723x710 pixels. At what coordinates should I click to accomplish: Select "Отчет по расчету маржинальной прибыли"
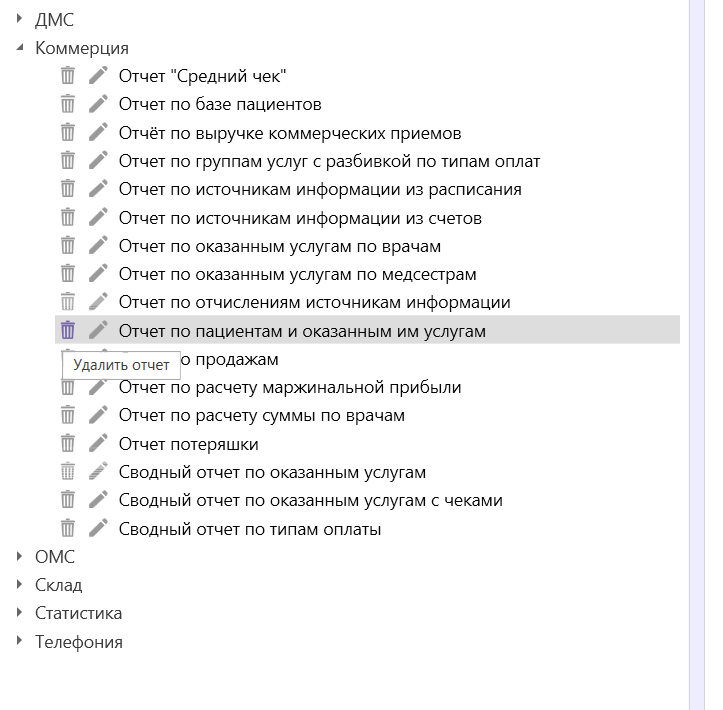290,387
